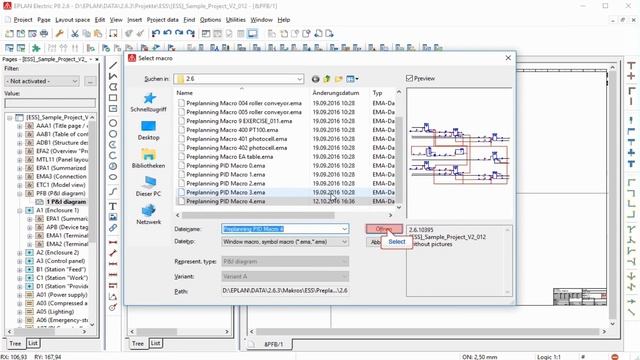
Task: Open Schnellzugriff quick access location
Action: point(149,102)
